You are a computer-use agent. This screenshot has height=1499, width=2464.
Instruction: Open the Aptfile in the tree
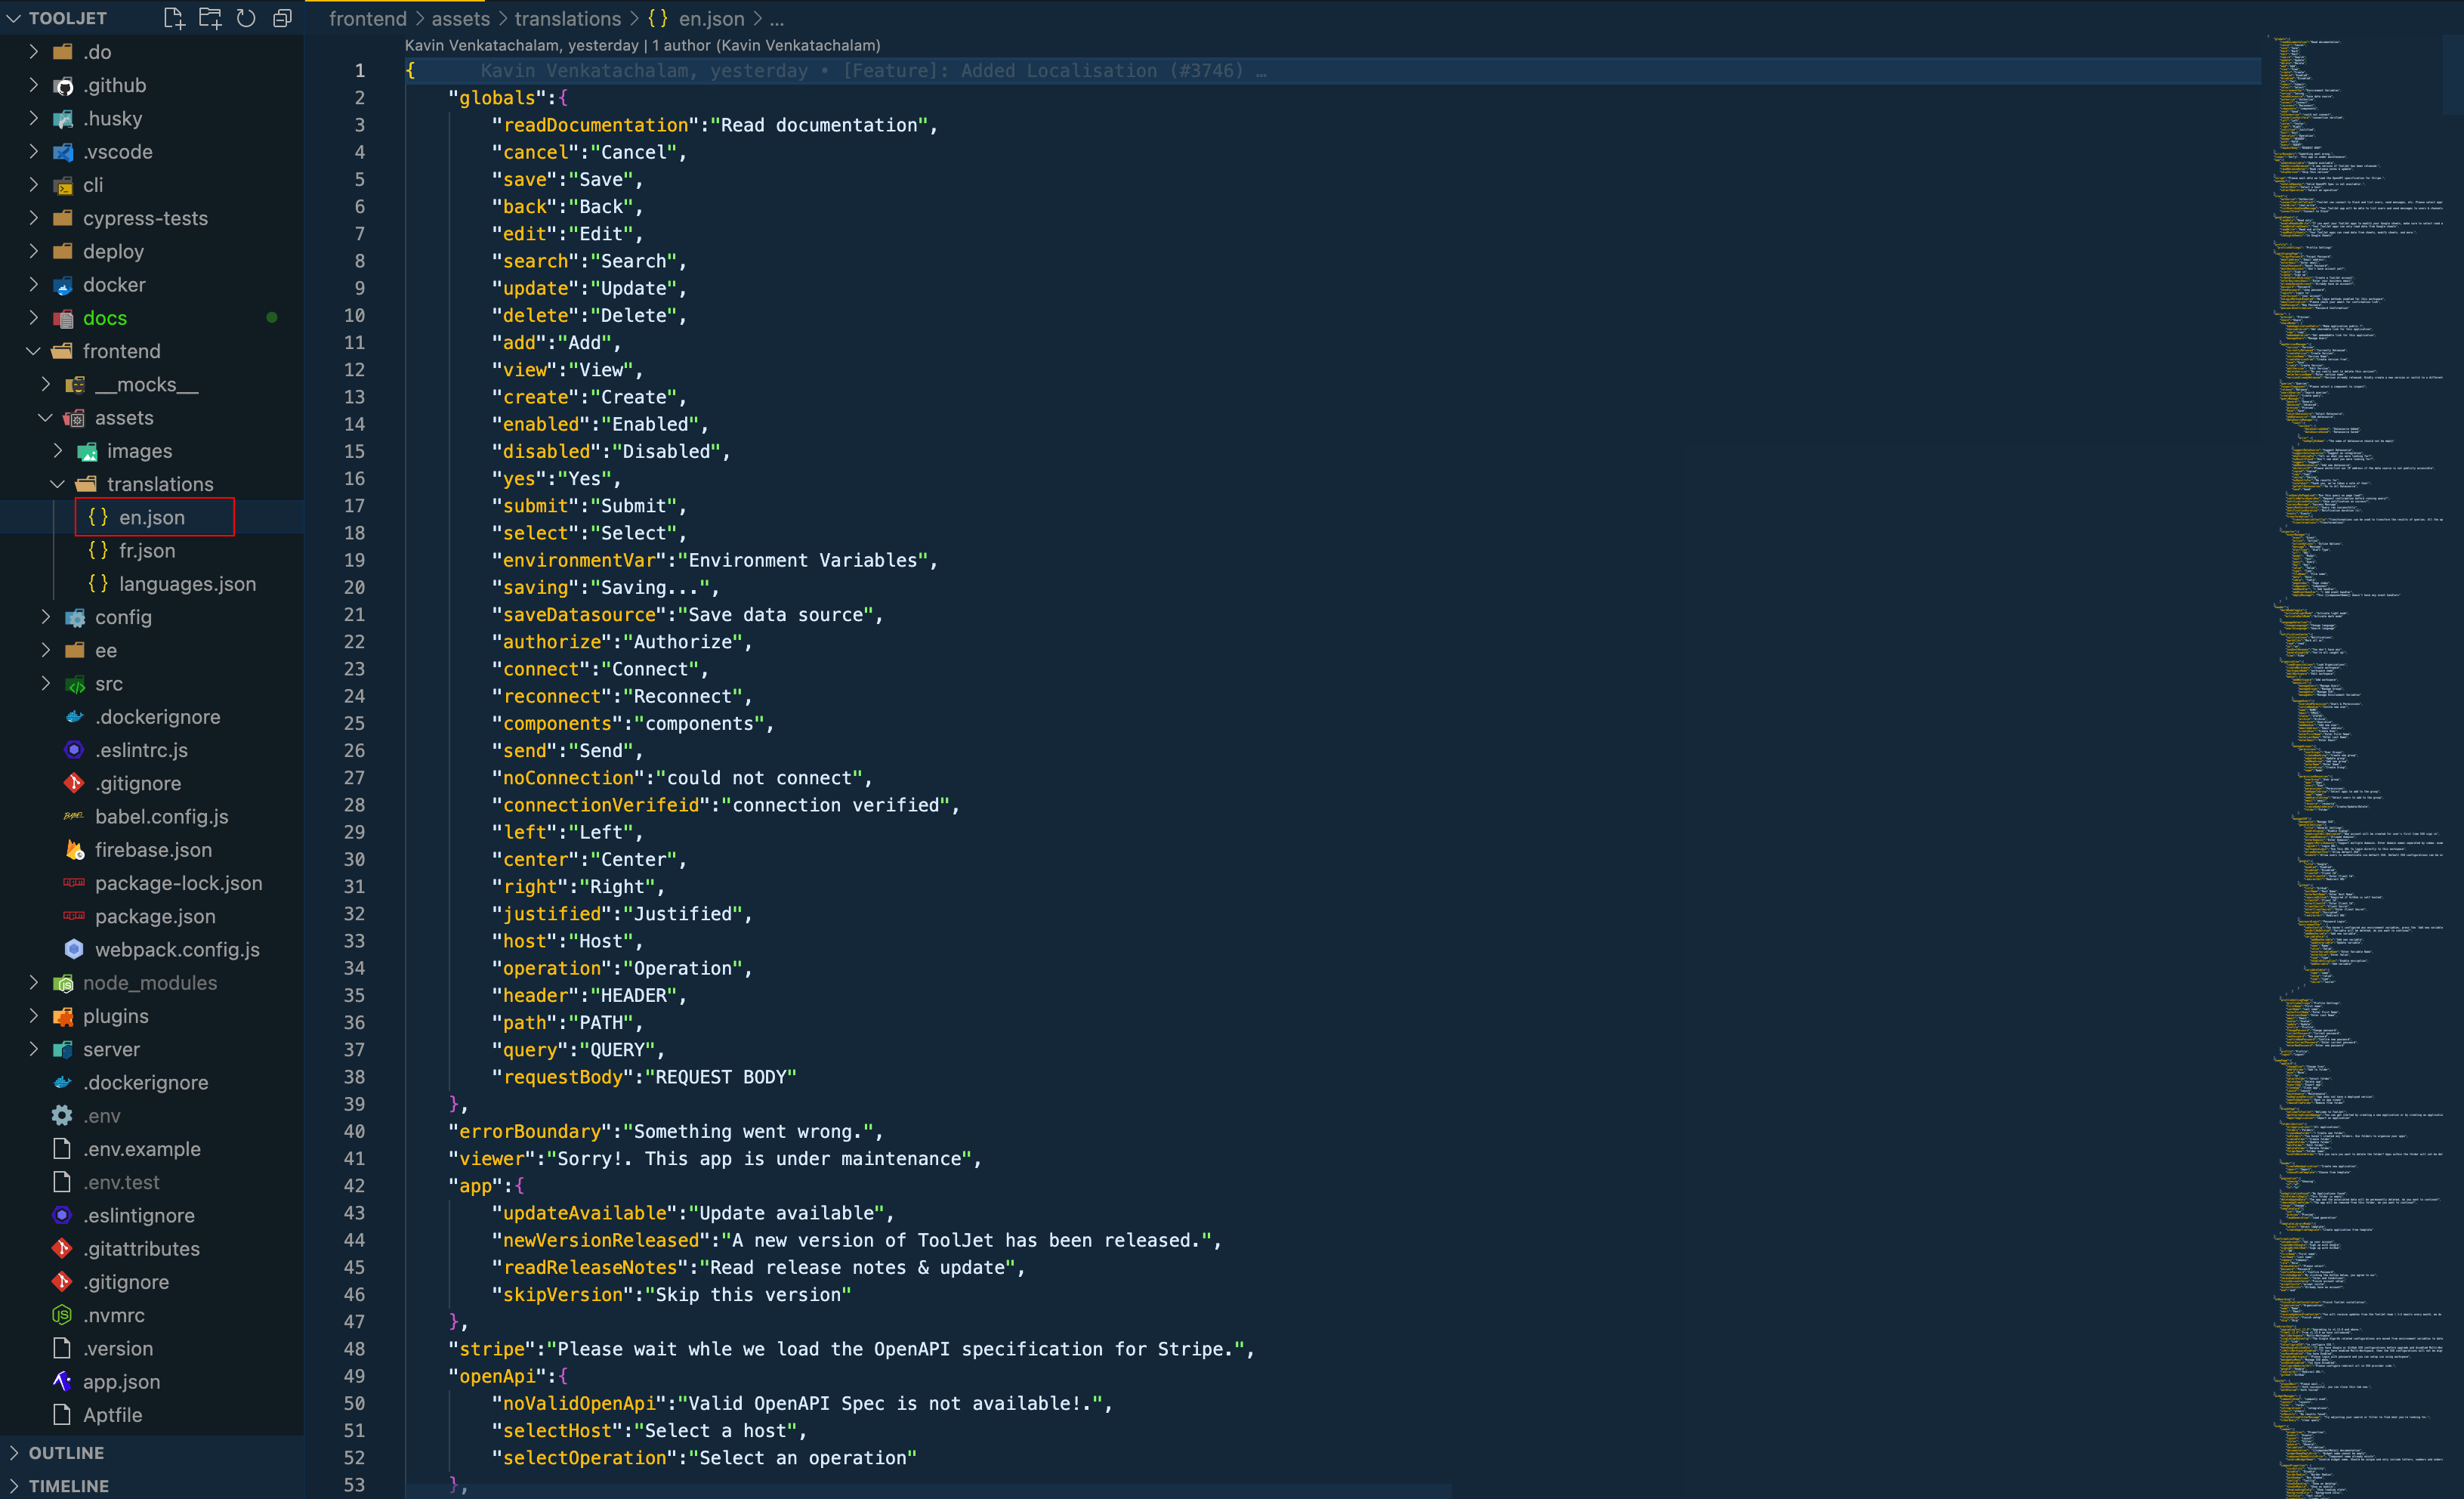pos(112,1415)
